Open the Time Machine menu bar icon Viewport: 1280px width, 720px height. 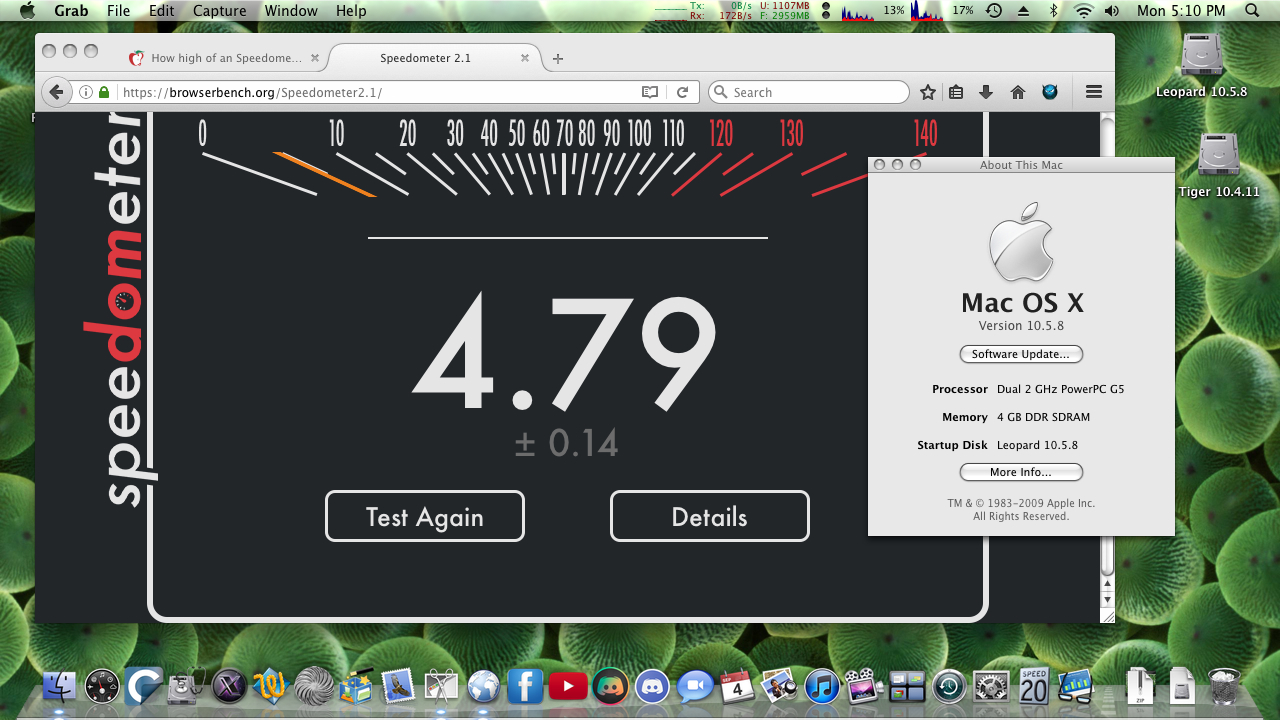tap(993, 11)
